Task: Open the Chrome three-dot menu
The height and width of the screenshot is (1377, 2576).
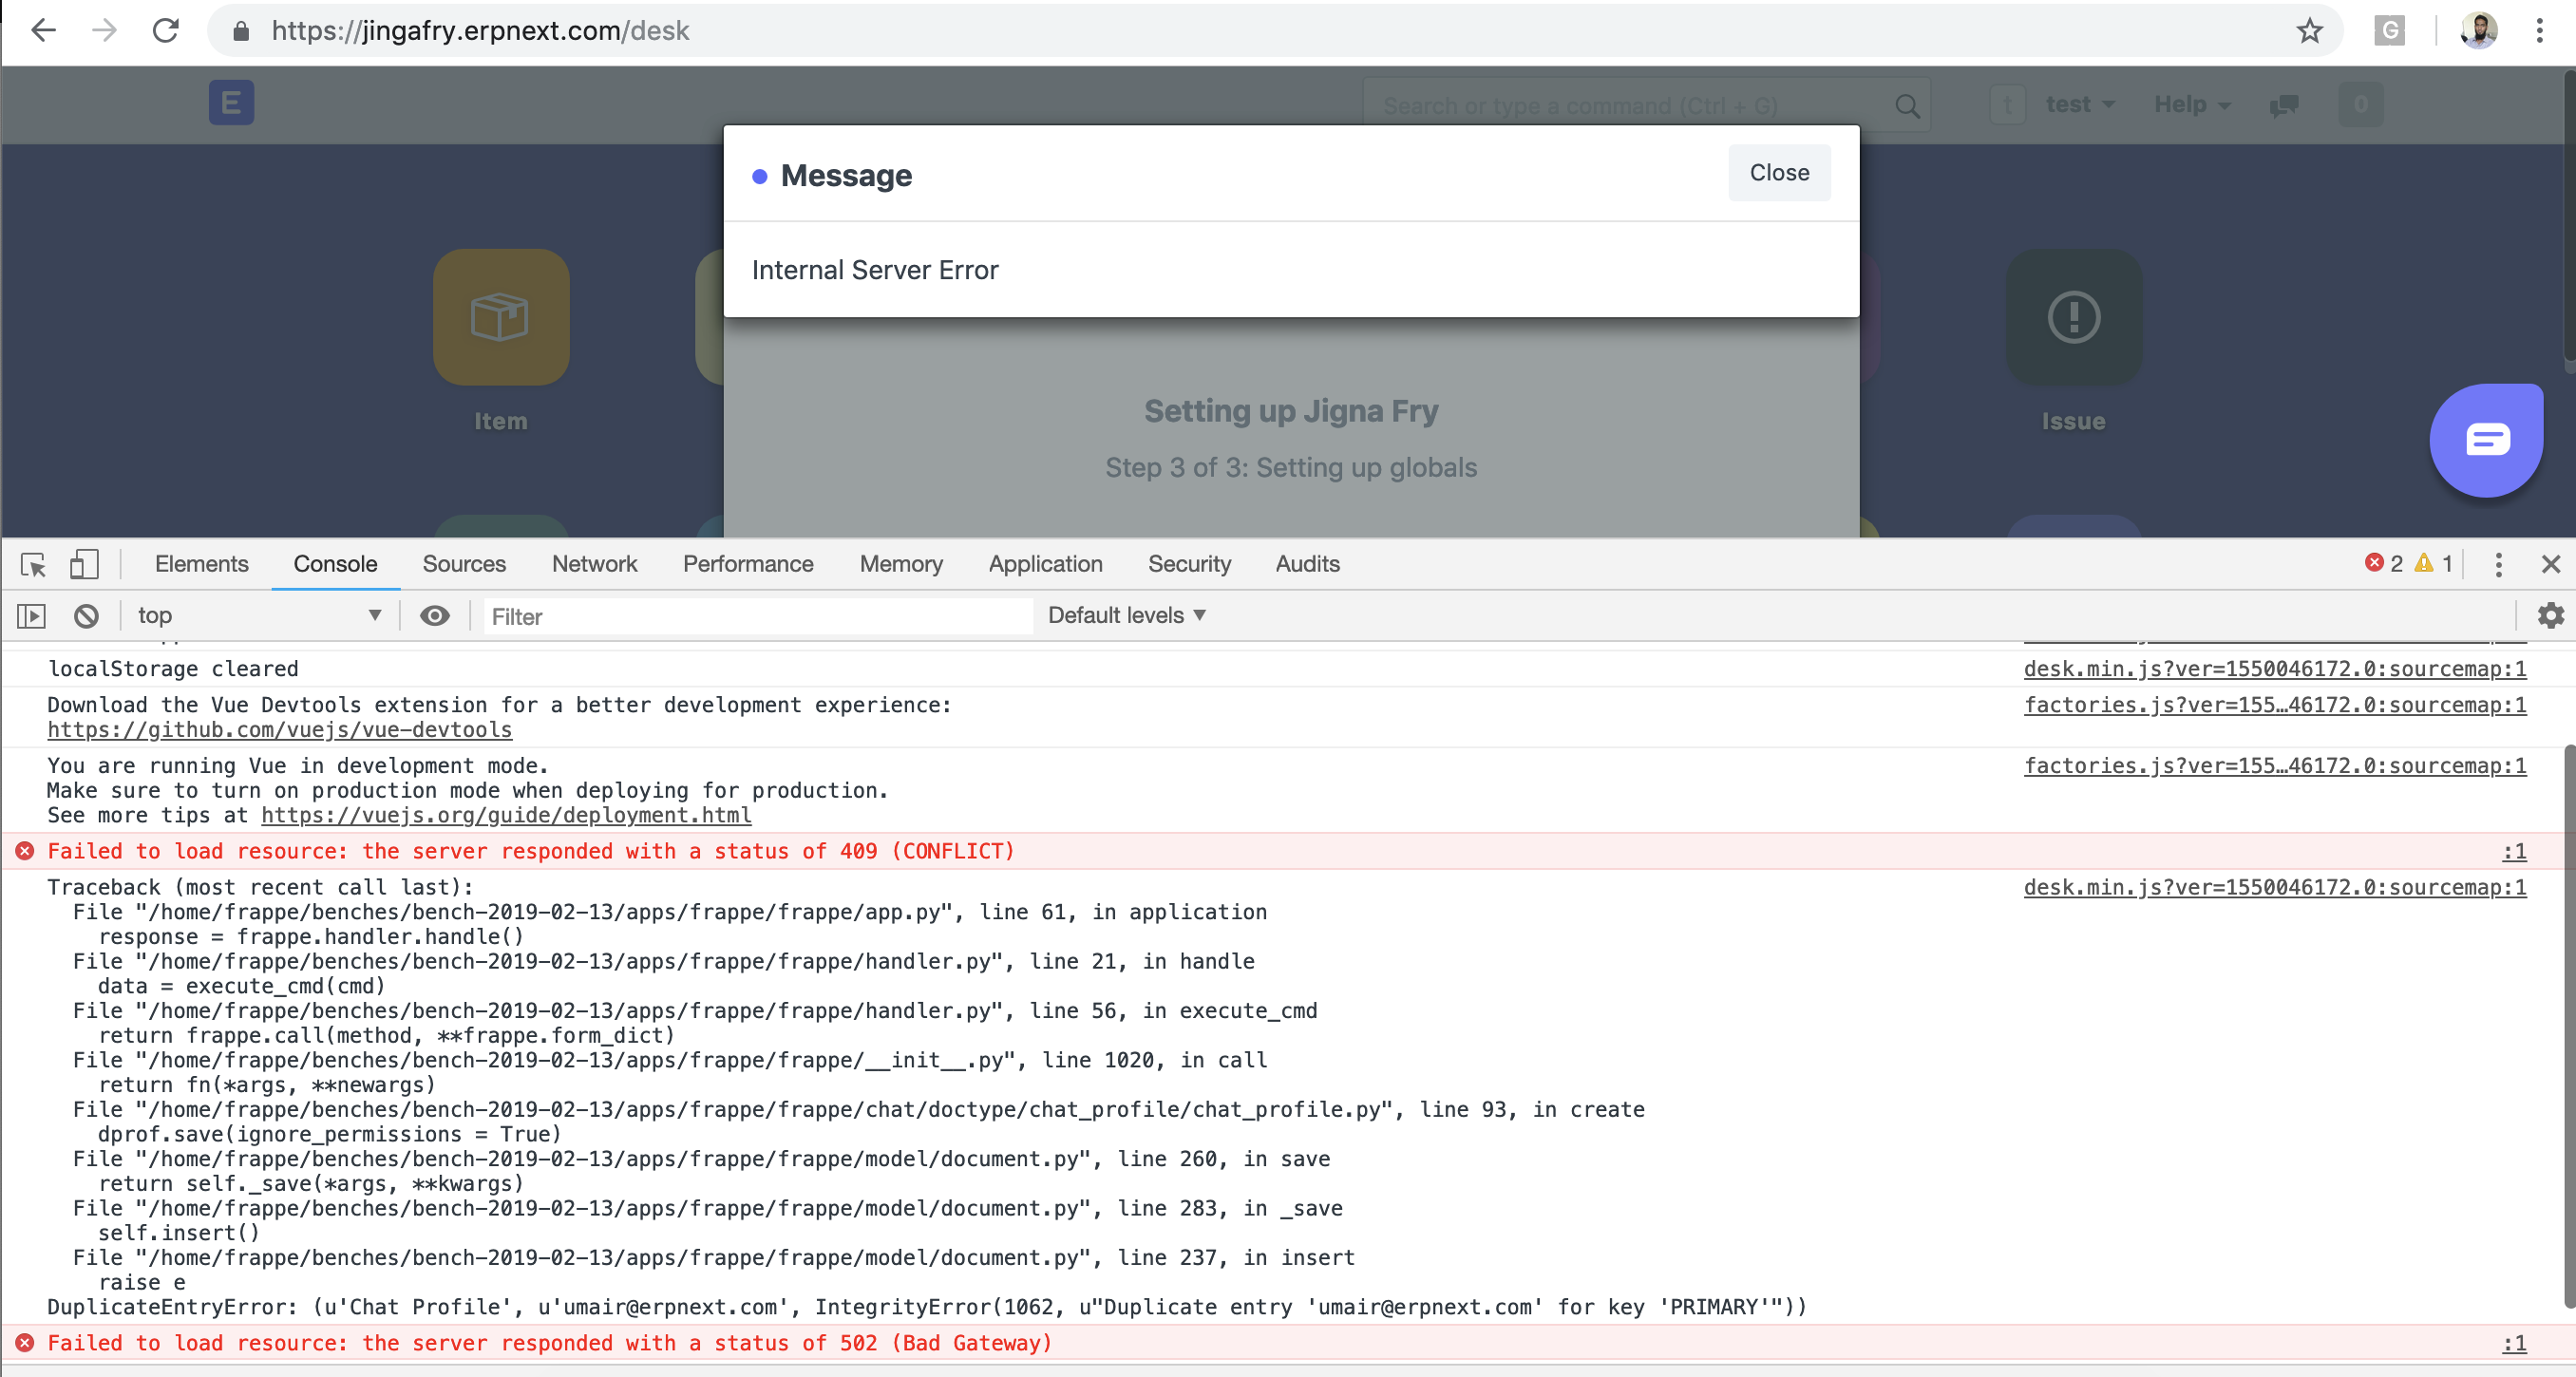Action: pyautogui.click(x=2540, y=31)
